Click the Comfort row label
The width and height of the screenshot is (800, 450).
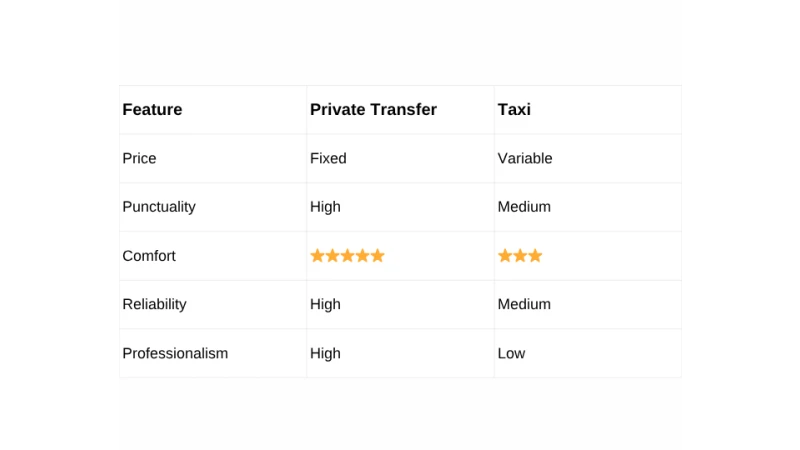click(x=149, y=256)
